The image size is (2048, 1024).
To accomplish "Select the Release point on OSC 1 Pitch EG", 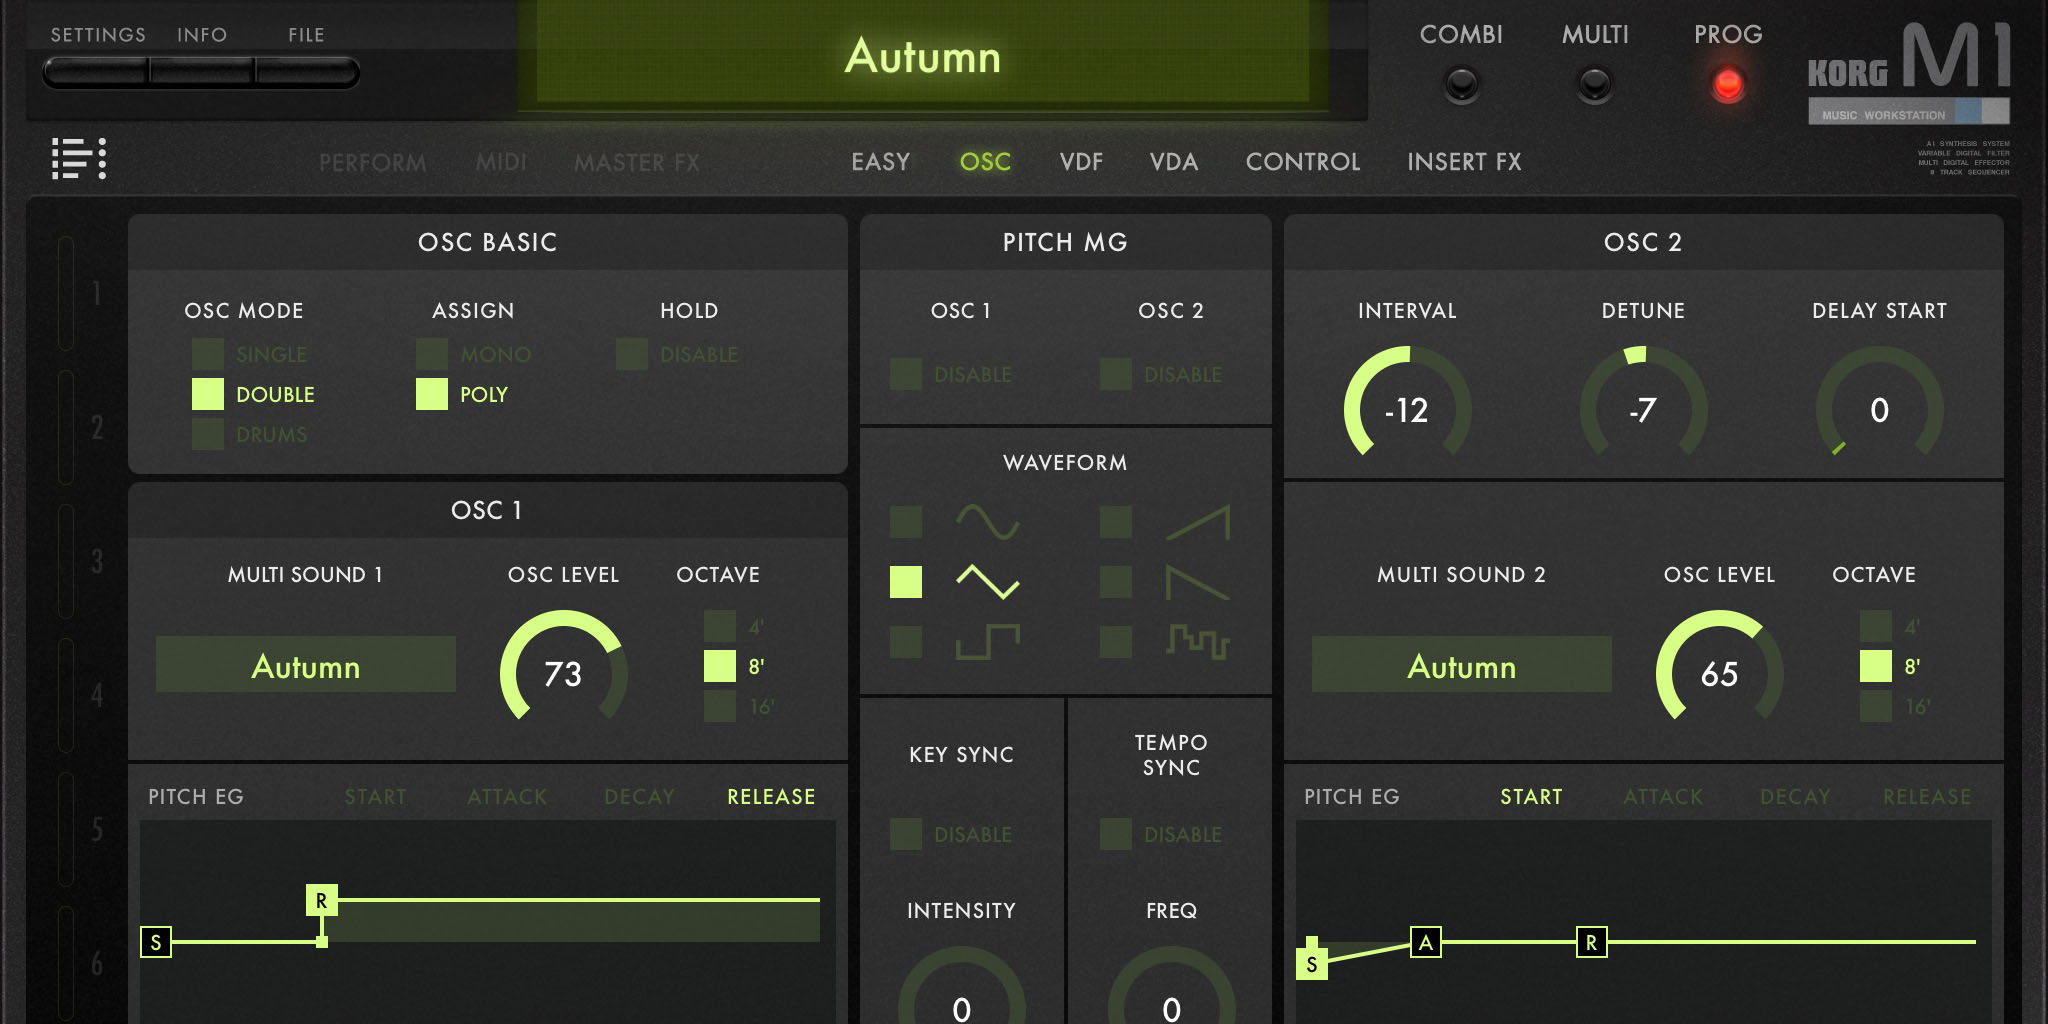I will pyautogui.click(x=322, y=900).
